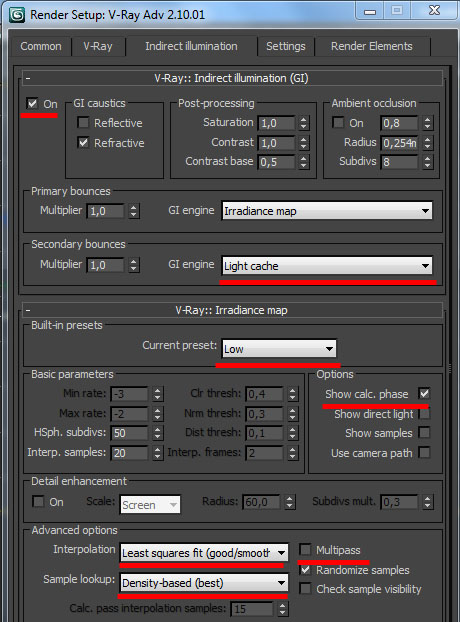
Task: Minimize the Render Setup window
Action: (370, 11)
